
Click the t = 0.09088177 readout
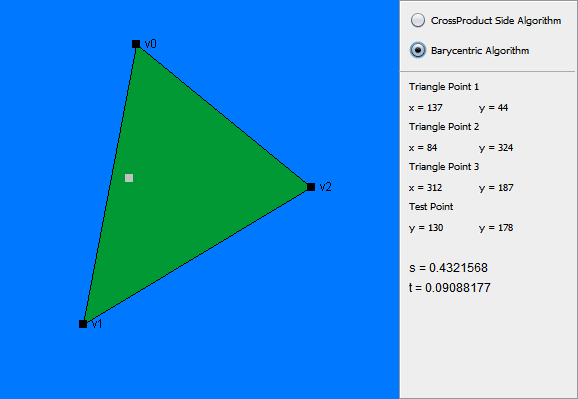[450, 288]
